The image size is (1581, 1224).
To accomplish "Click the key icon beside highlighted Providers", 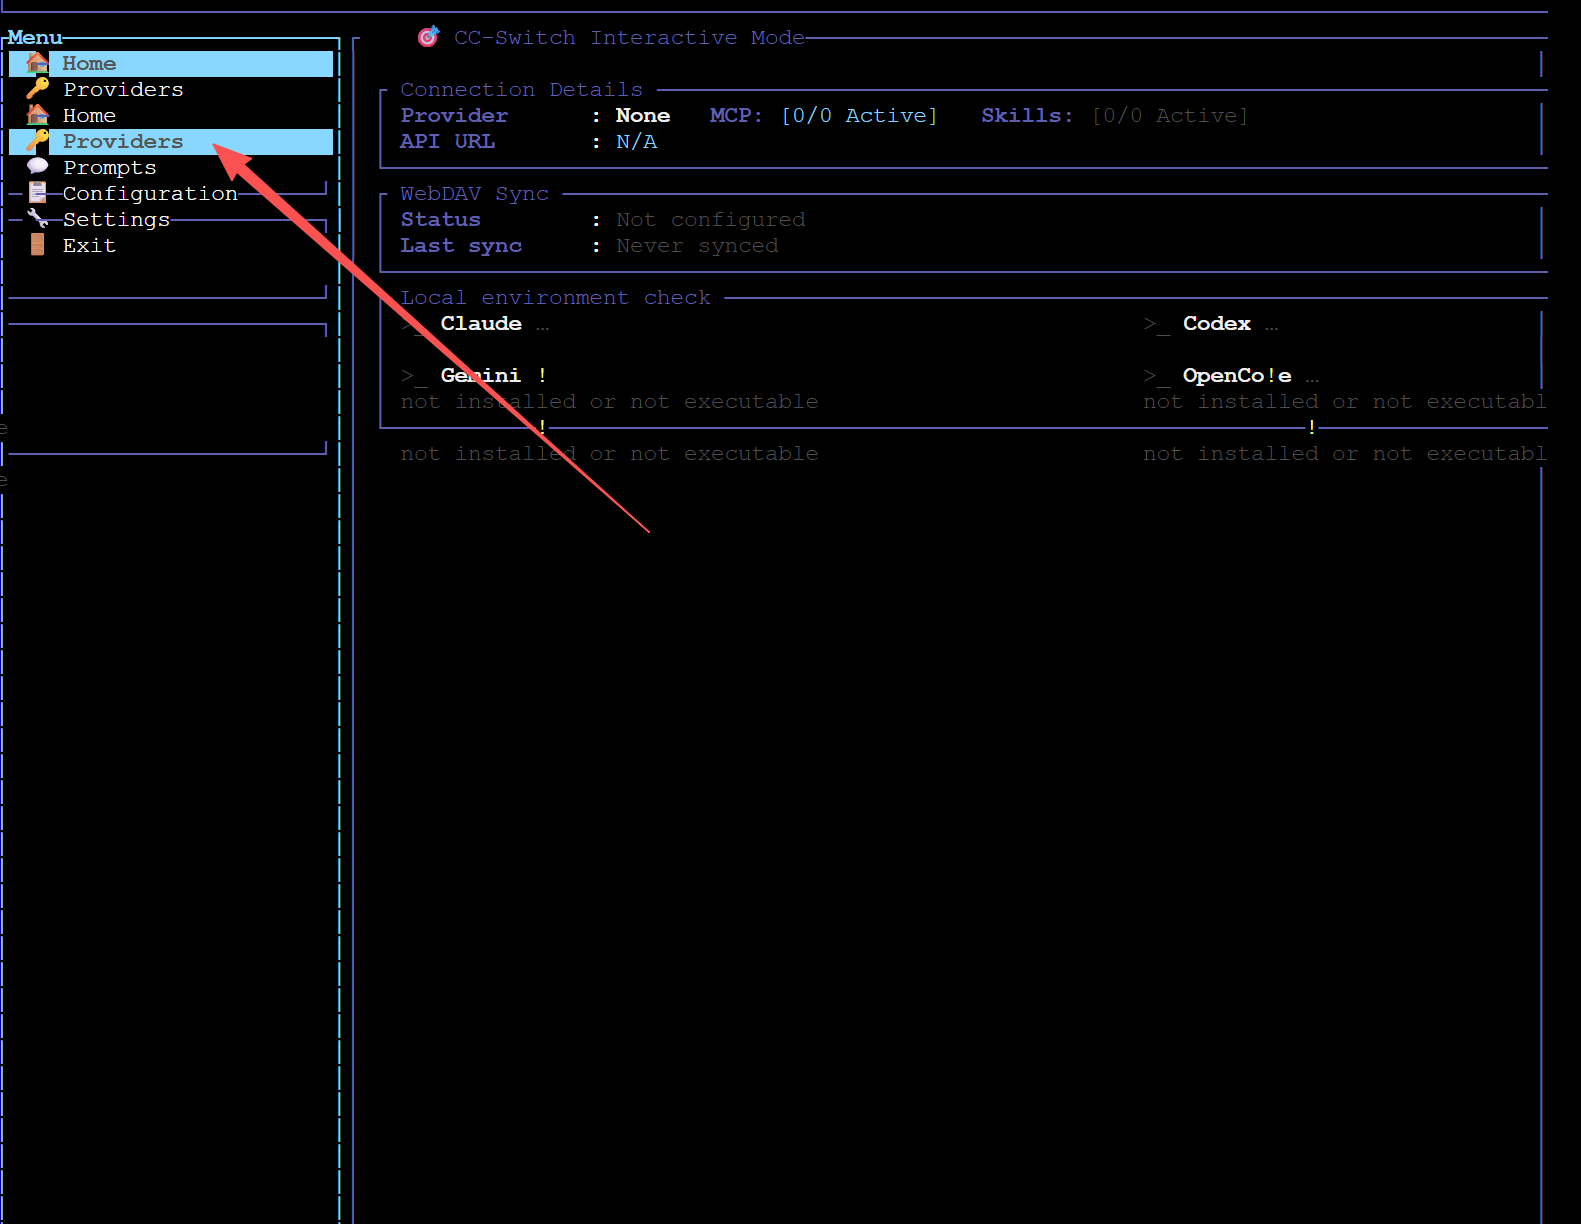I will pyautogui.click(x=38, y=141).
